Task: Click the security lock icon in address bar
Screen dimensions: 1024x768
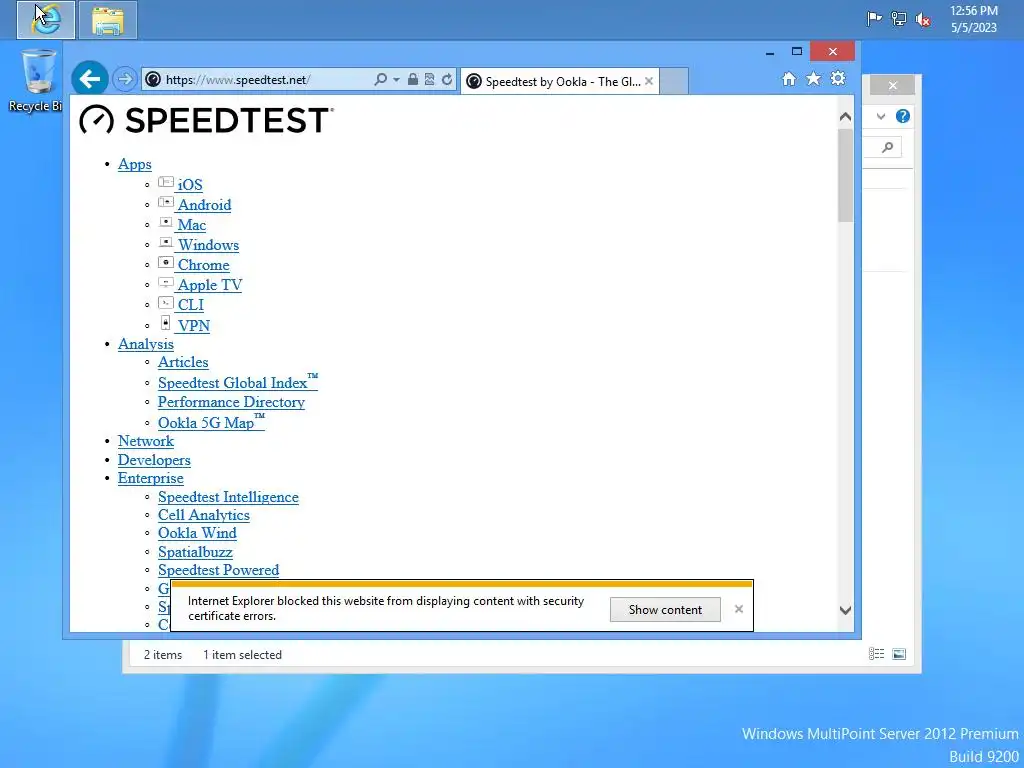Action: (x=413, y=80)
